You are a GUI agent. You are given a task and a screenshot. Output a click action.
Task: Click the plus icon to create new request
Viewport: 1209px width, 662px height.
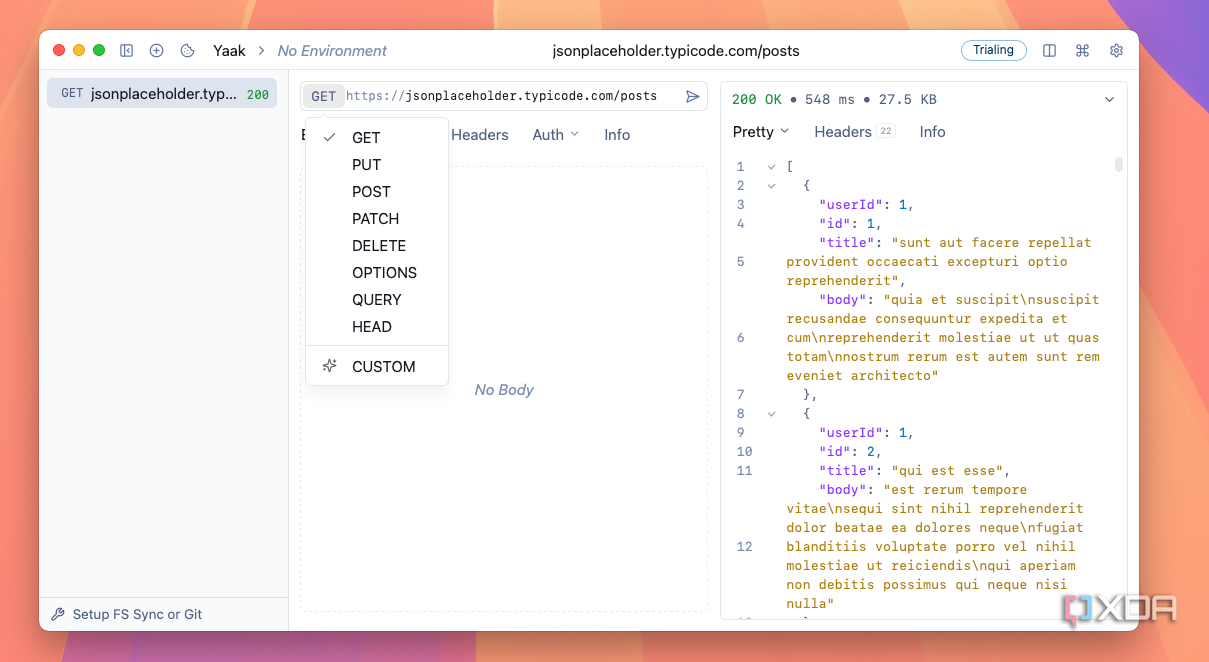pos(157,50)
